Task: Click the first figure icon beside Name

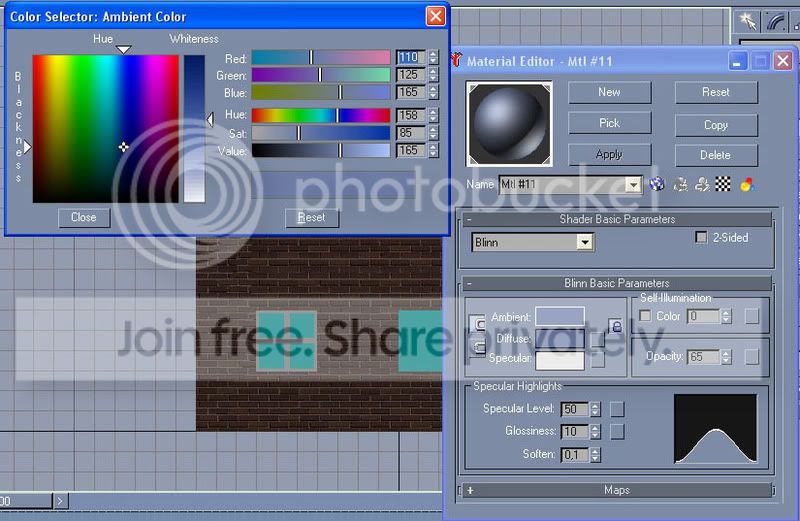Action: [x=681, y=184]
